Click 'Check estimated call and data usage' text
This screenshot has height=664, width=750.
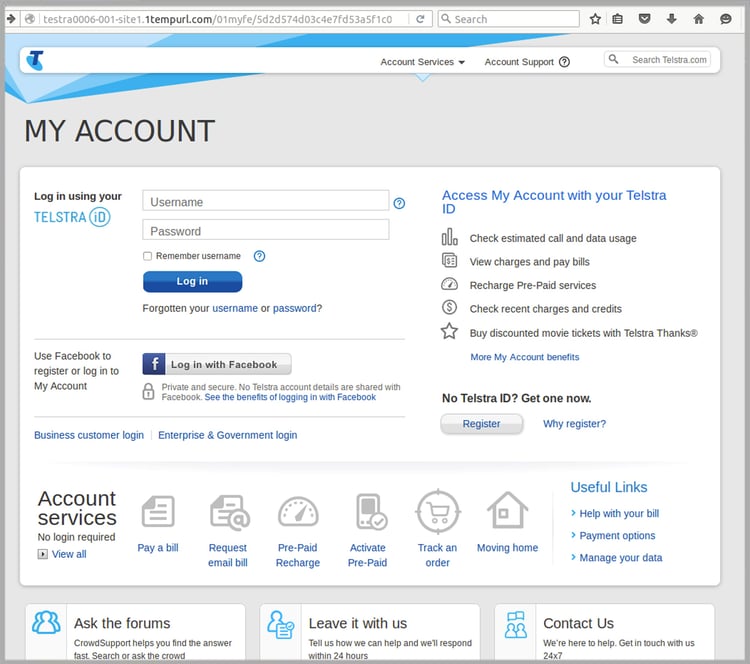[x=553, y=238]
